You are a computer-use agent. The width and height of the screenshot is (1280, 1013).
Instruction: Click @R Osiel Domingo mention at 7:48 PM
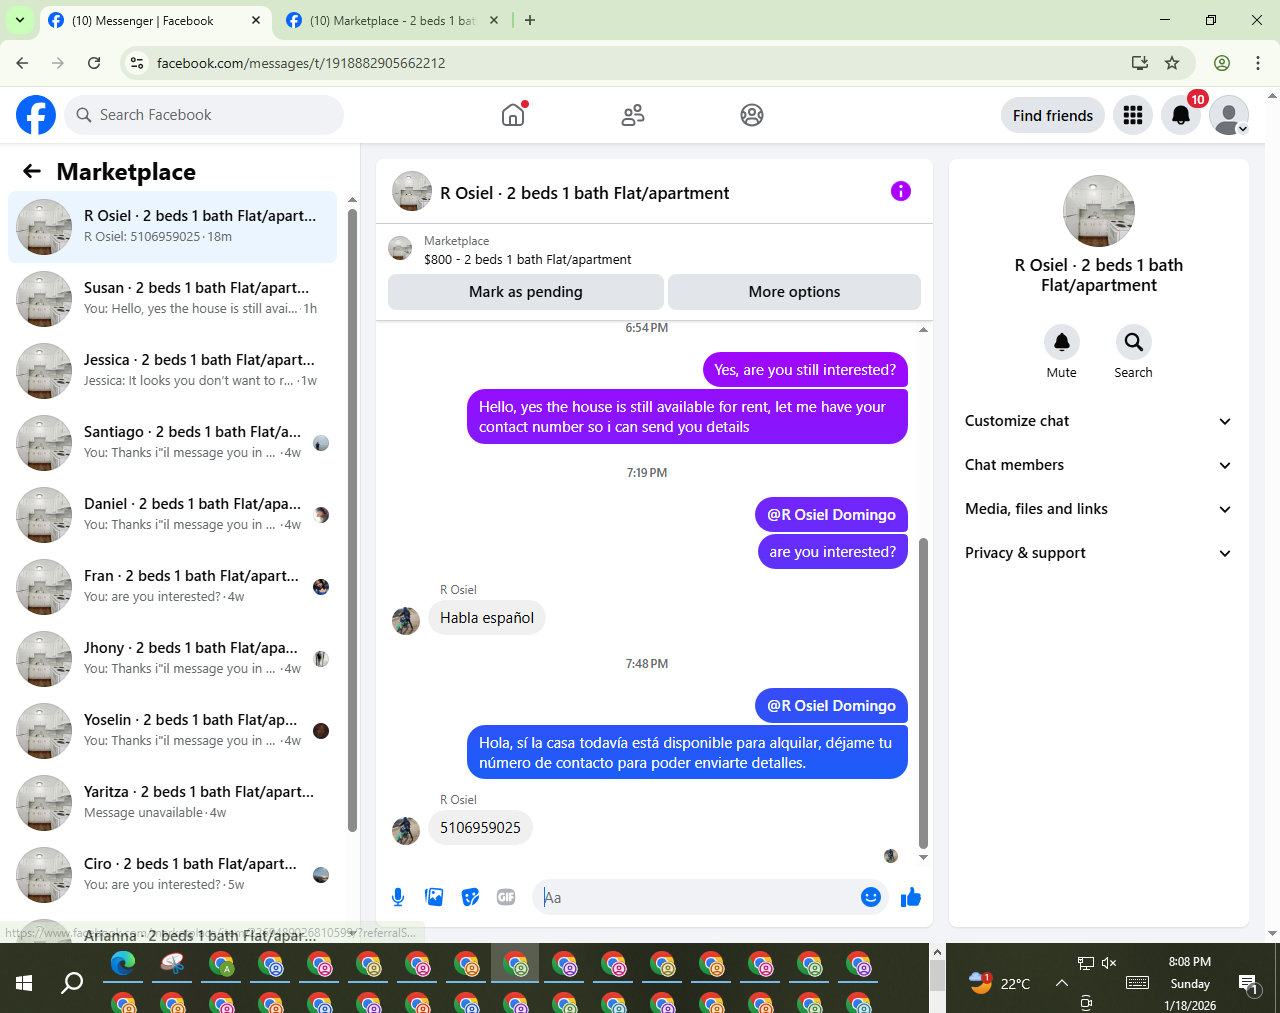(x=831, y=706)
